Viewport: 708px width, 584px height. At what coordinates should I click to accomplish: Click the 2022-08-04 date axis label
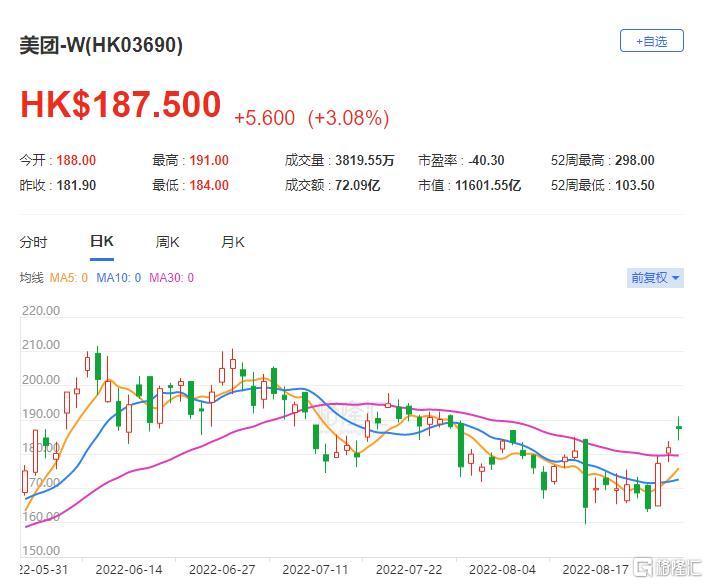point(502,570)
